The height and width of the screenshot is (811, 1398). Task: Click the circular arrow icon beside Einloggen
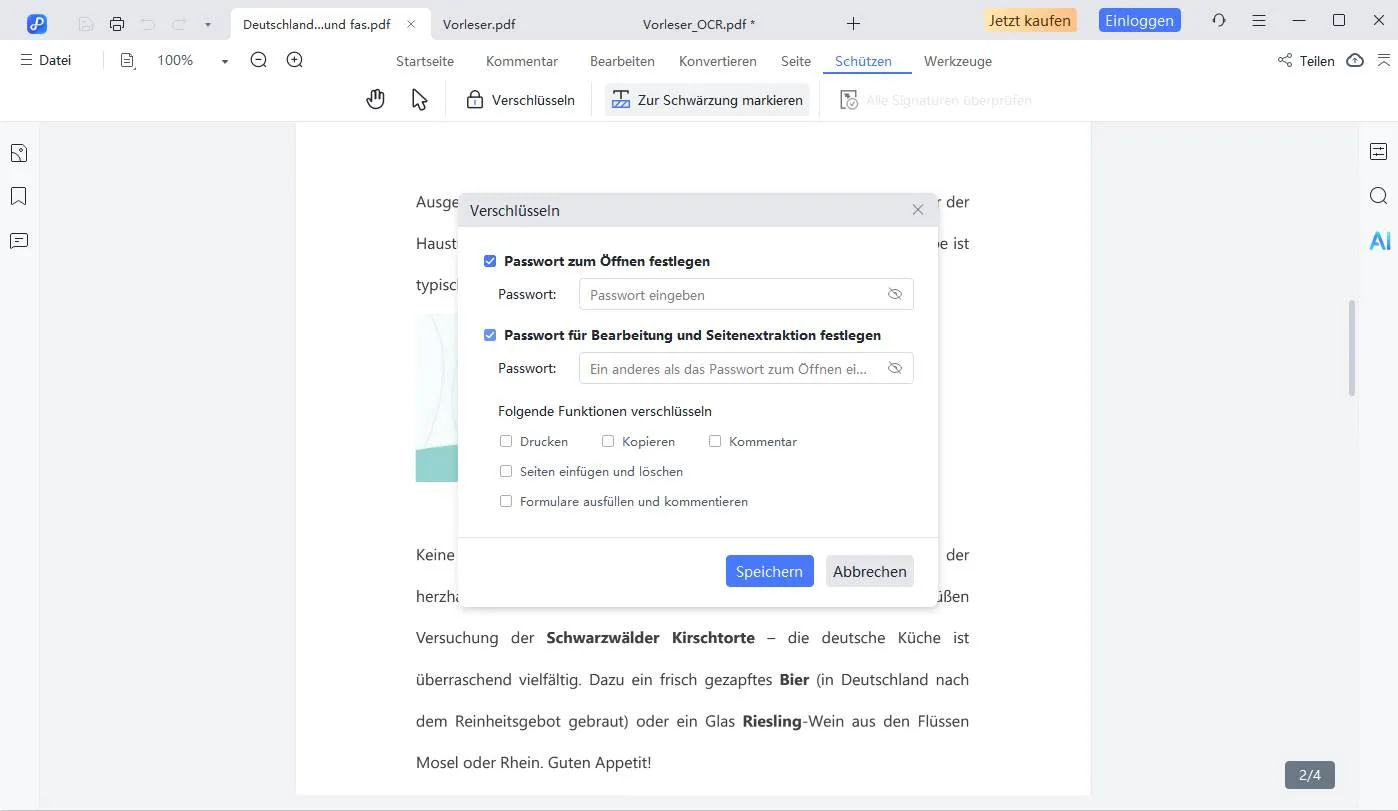click(x=1218, y=20)
